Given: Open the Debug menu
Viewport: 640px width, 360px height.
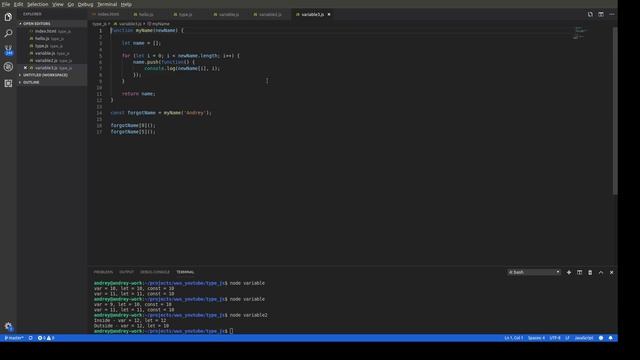Looking at the screenshot, I should coord(85,4).
